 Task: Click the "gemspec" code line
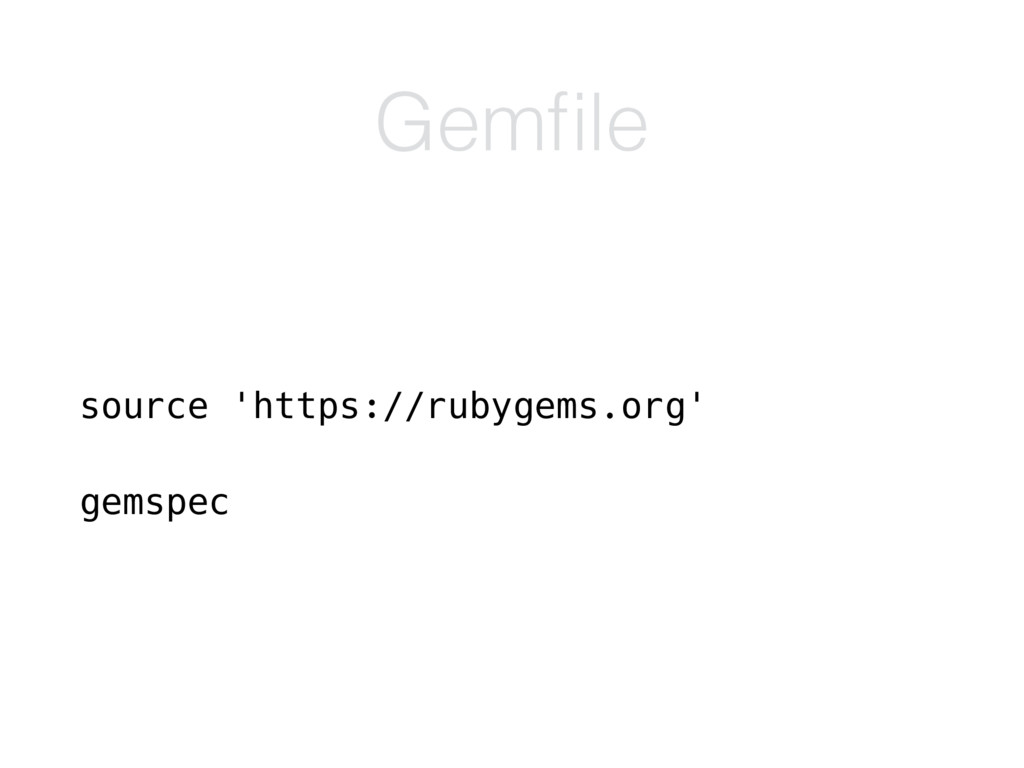(154, 504)
